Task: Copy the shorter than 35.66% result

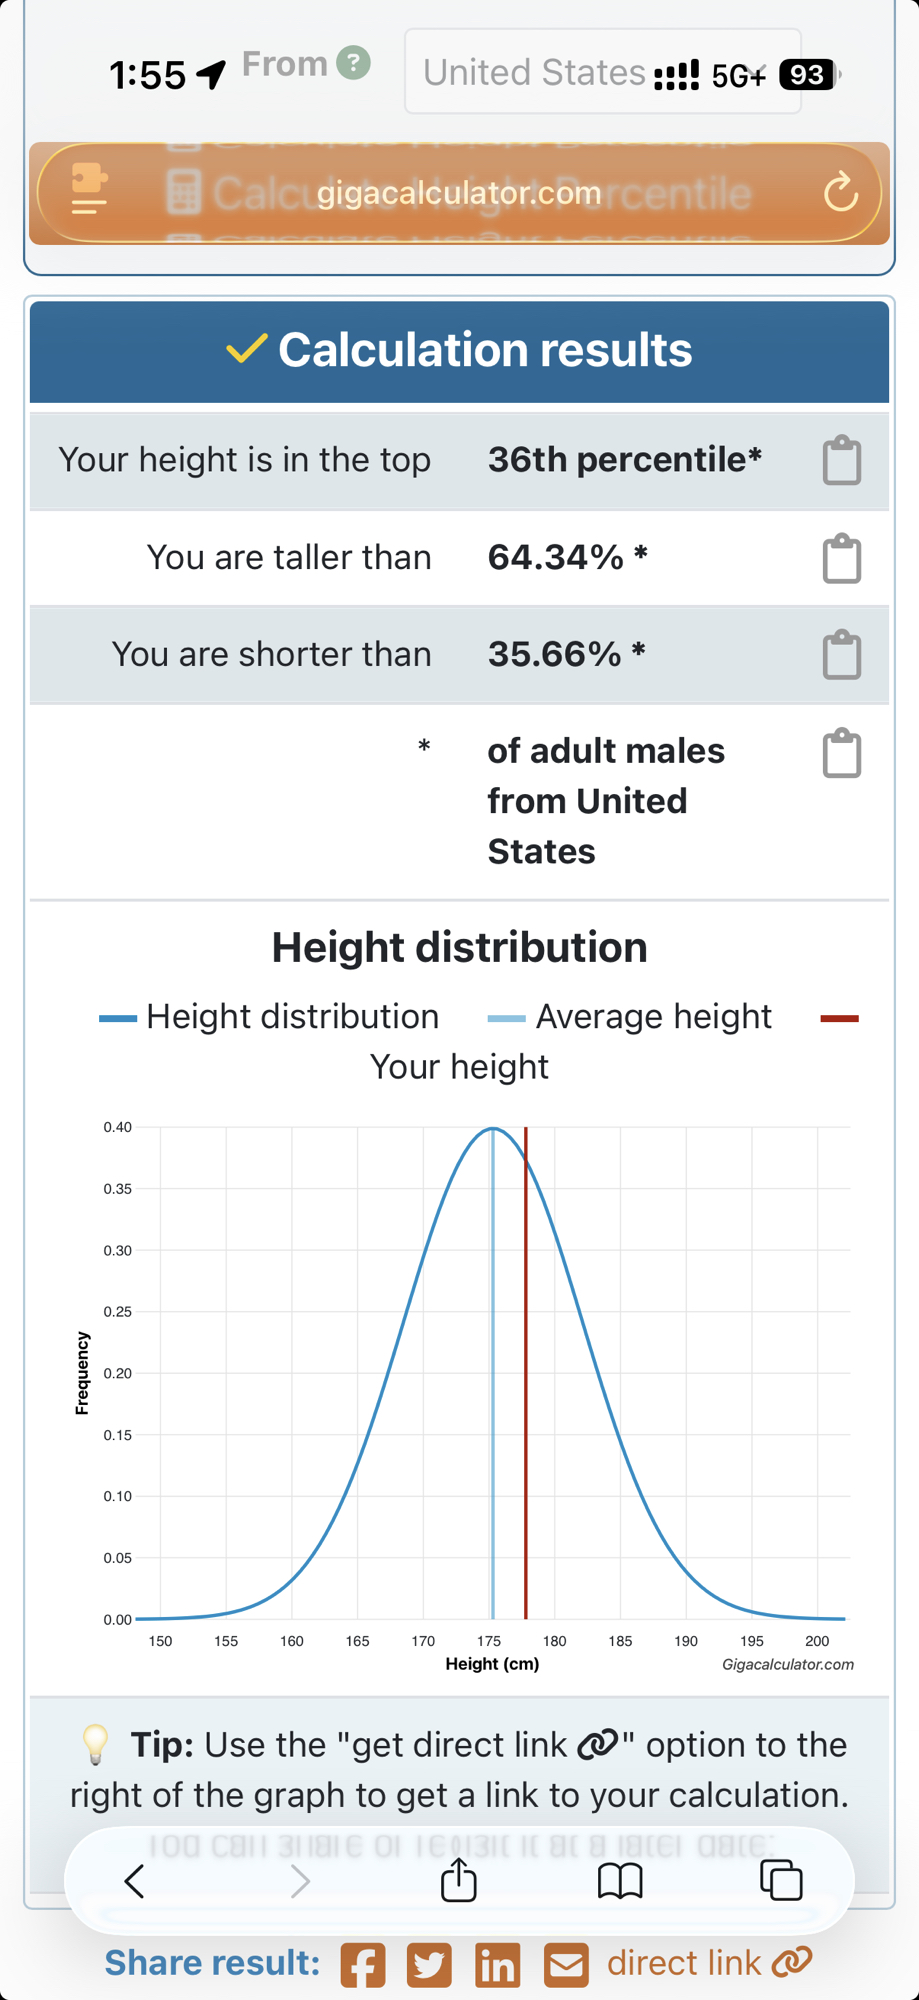Action: (841, 655)
